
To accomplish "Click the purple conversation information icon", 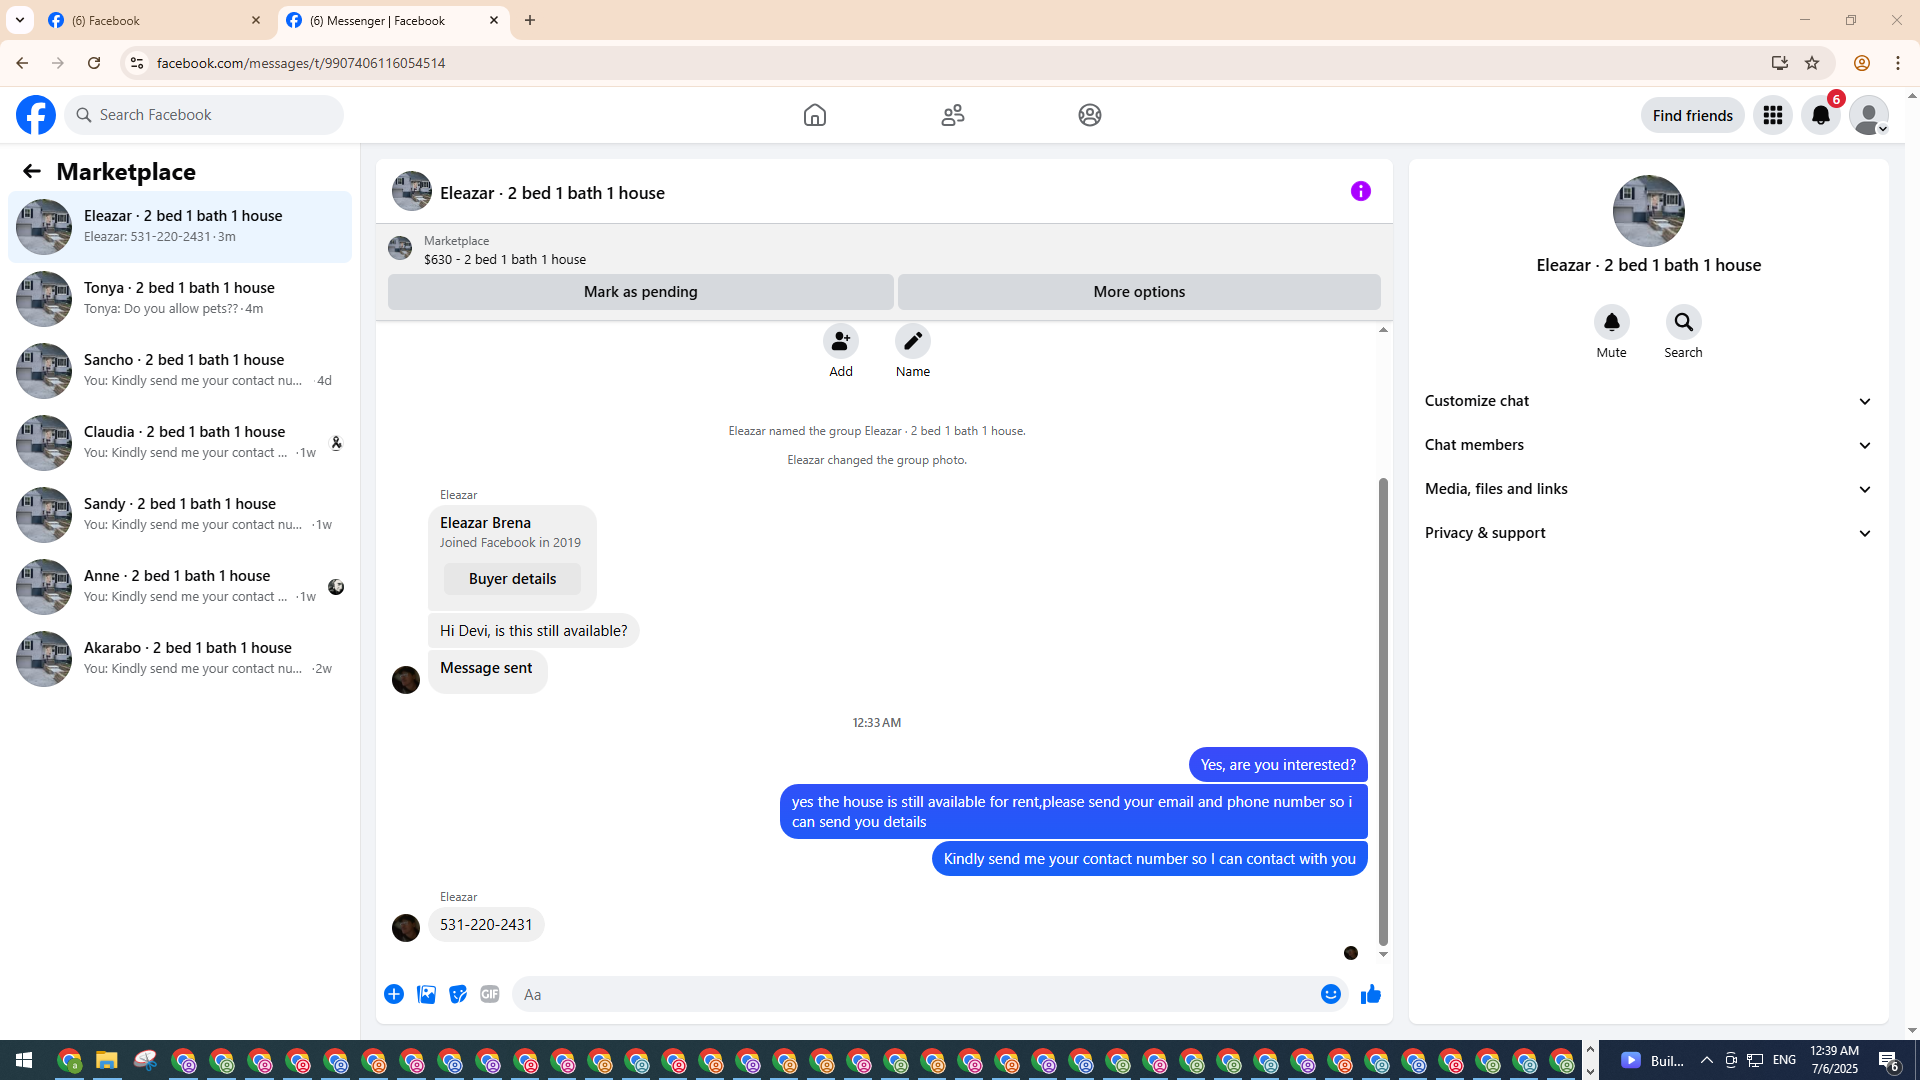I will tap(1360, 191).
